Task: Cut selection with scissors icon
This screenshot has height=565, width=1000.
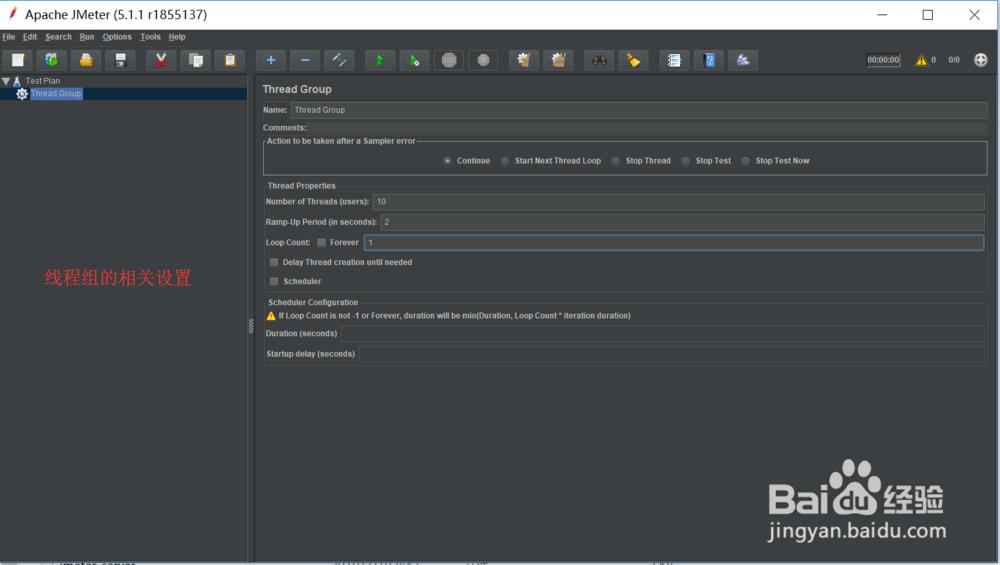Action: (x=161, y=60)
